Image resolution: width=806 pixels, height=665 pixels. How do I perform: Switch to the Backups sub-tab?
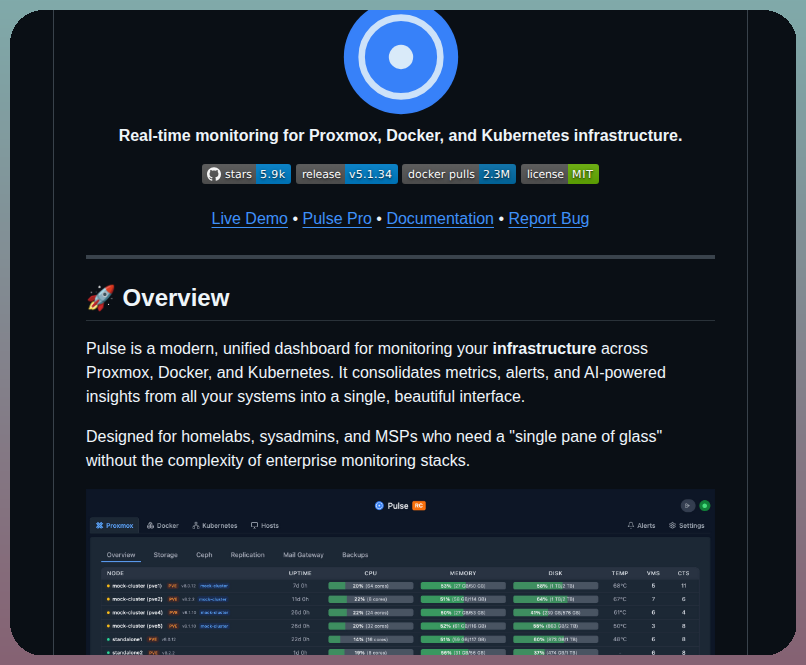pyautogui.click(x=355, y=555)
